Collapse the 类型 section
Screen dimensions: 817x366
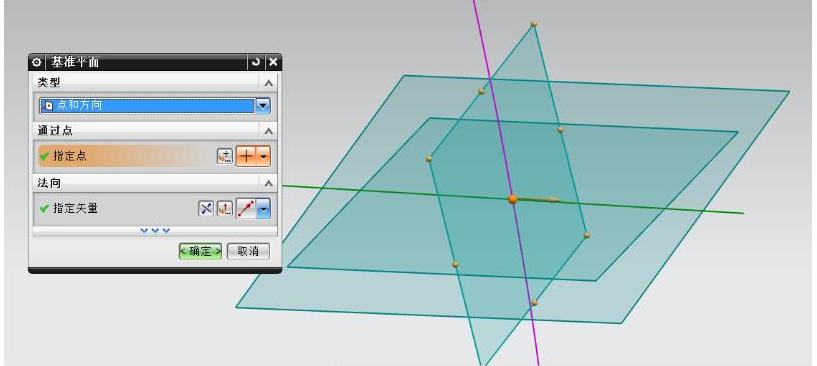pos(268,83)
